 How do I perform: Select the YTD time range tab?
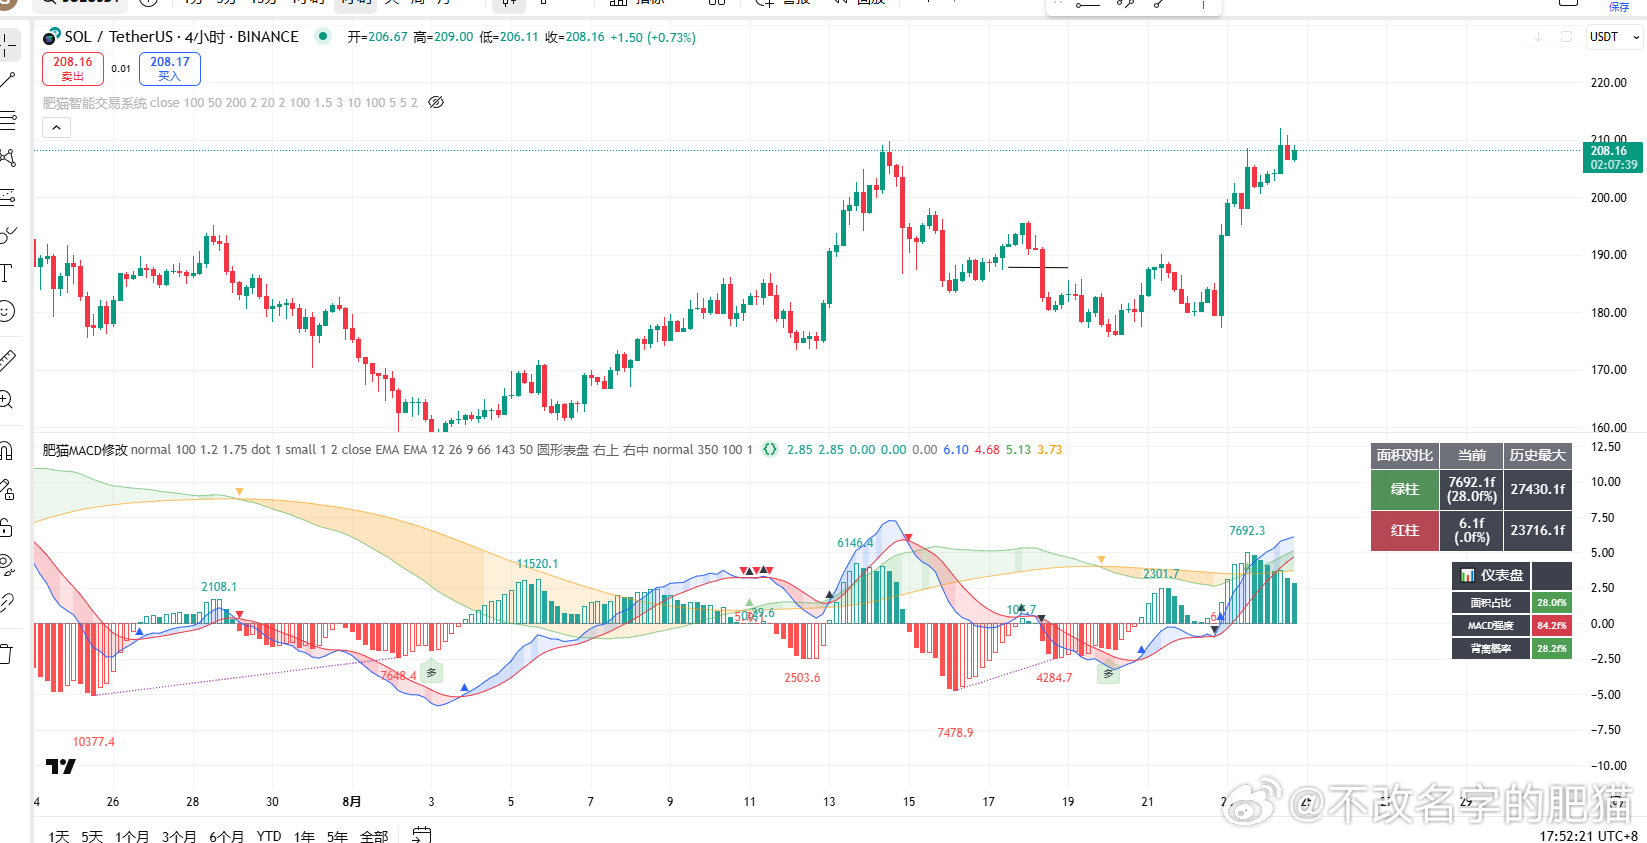(x=269, y=836)
